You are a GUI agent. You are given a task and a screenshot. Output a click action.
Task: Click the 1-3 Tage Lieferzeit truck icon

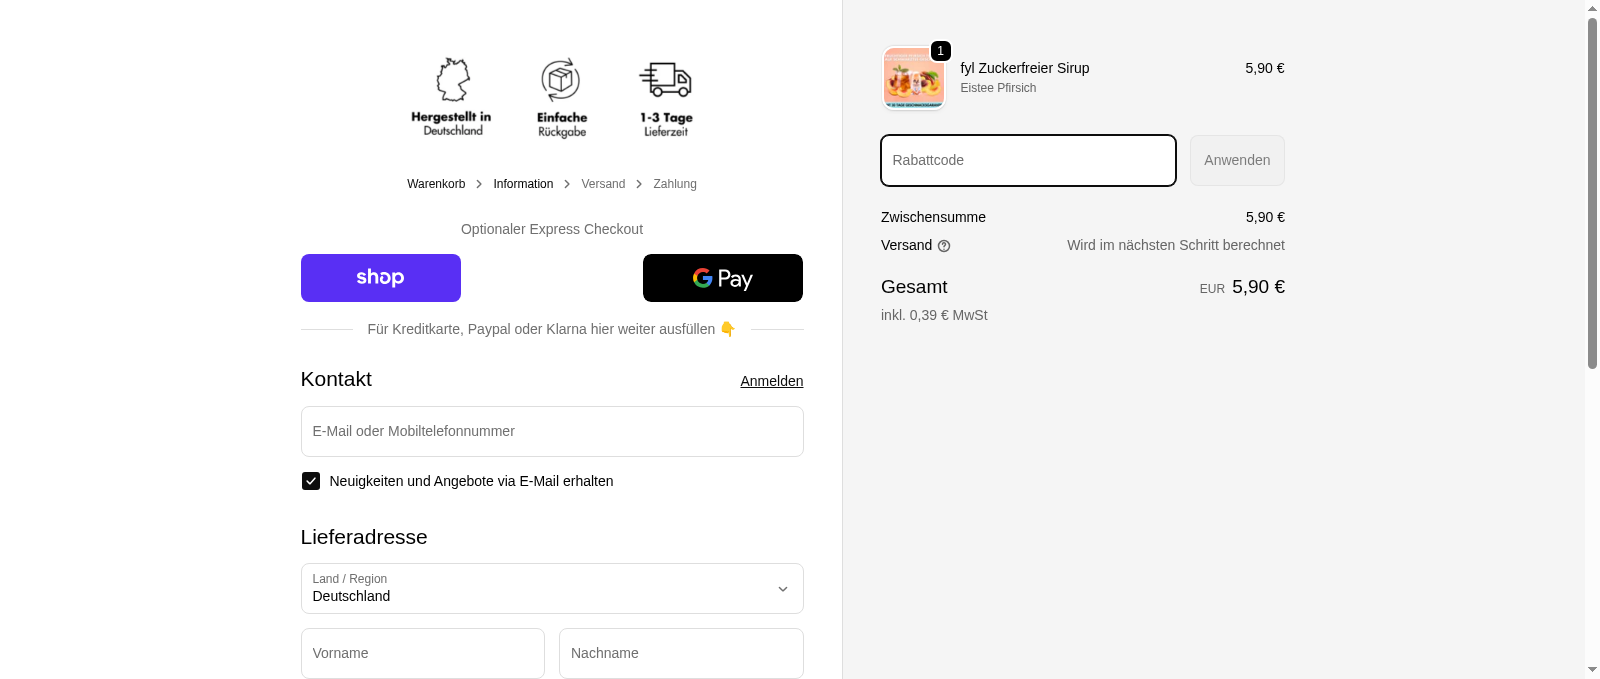point(666,79)
